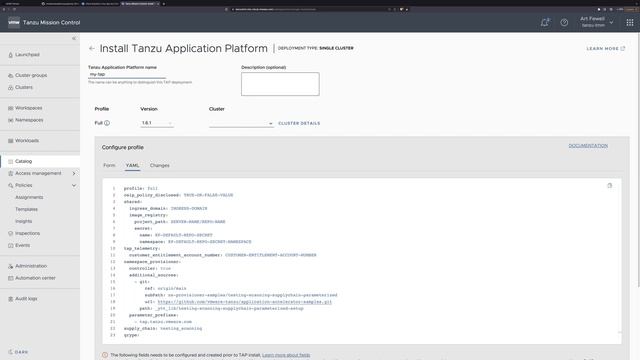The height and width of the screenshot is (360, 640).
Task: Open Templates under Policies
Action: (27, 209)
